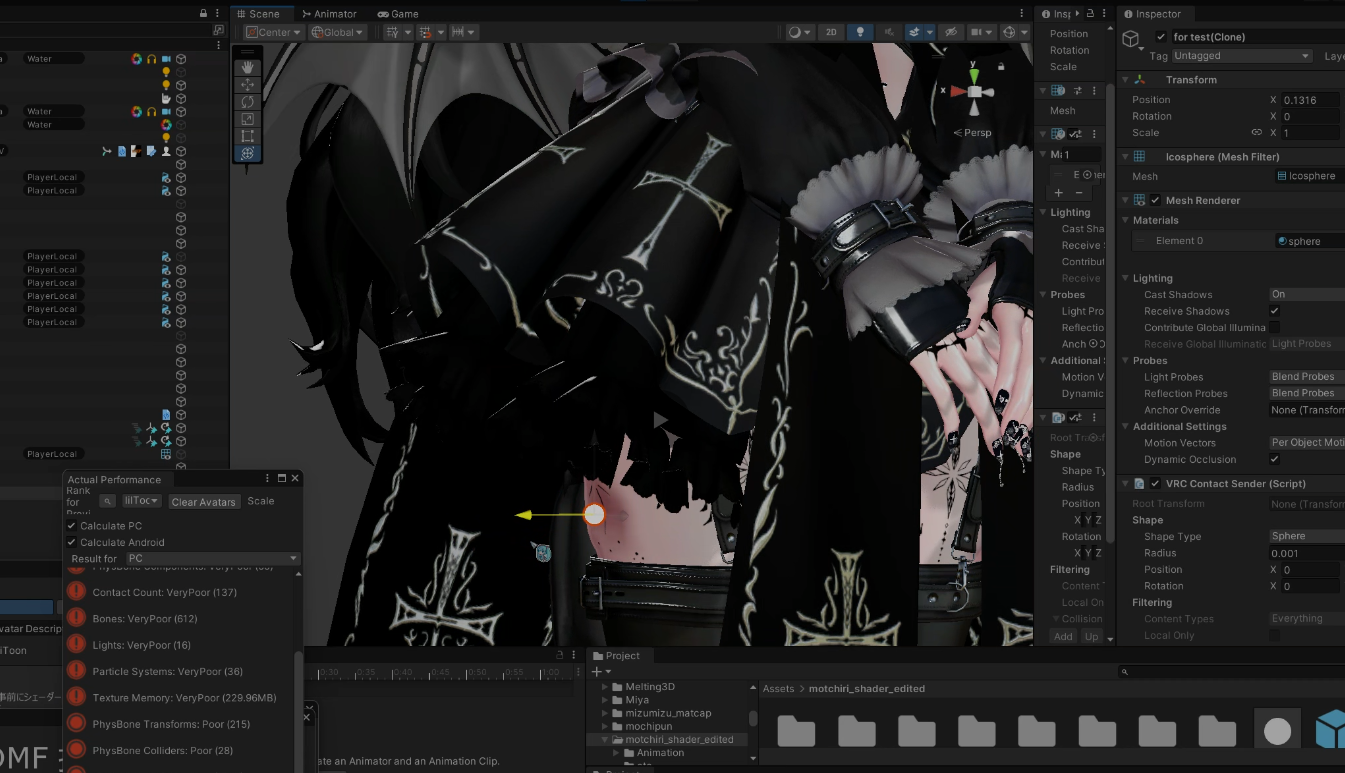Disable the Mesh Renderer component checkbox
The image size is (1345, 773).
pos(1155,200)
